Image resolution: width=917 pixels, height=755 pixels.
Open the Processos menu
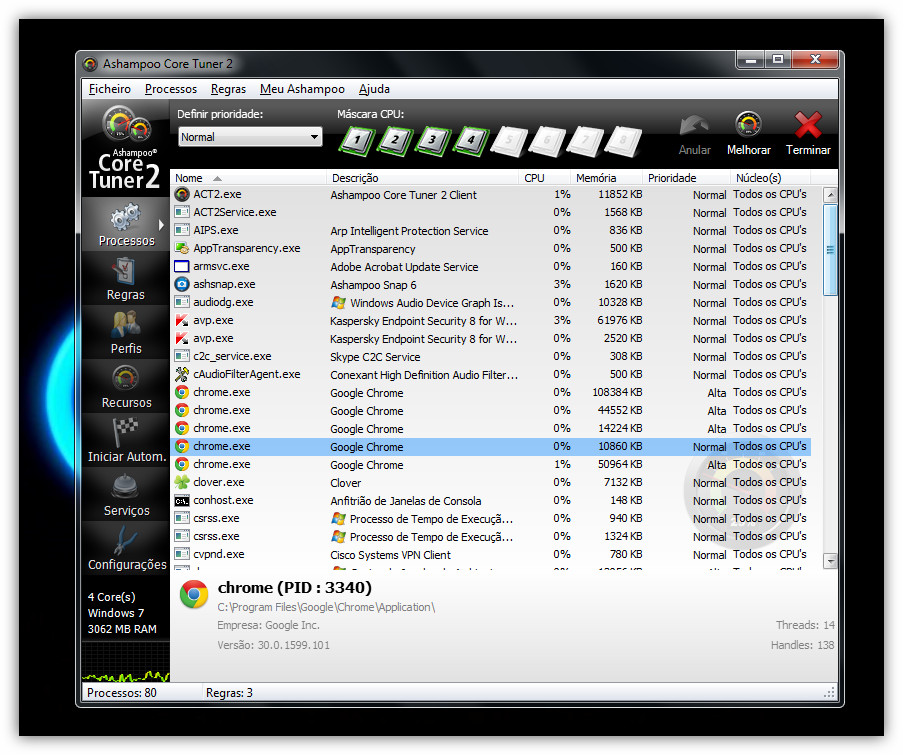coord(171,89)
